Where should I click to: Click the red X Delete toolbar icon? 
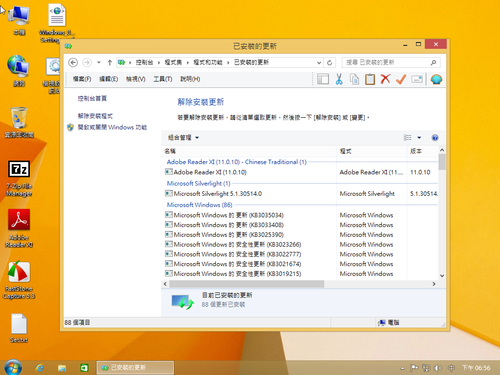click(x=385, y=79)
